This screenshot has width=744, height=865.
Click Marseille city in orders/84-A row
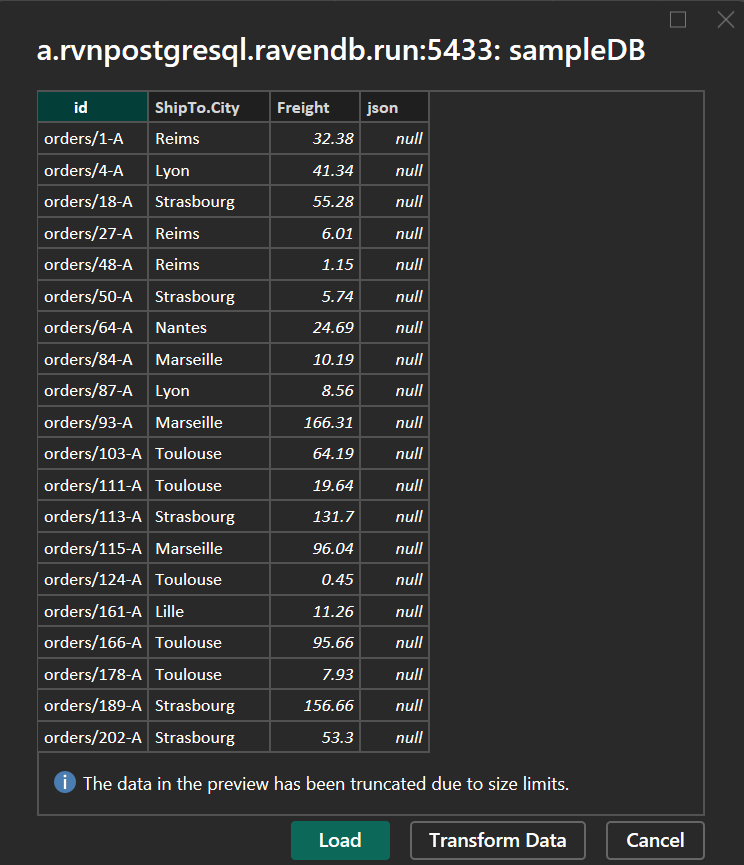(209, 359)
